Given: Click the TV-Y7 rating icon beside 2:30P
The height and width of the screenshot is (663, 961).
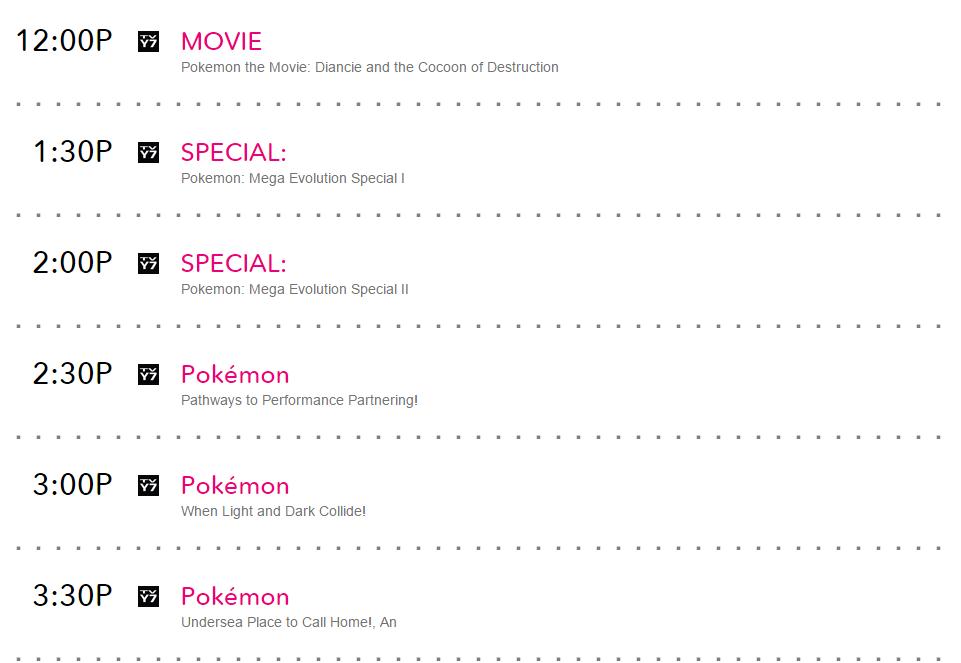Looking at the screenshot, I should (x=148, y=375).
